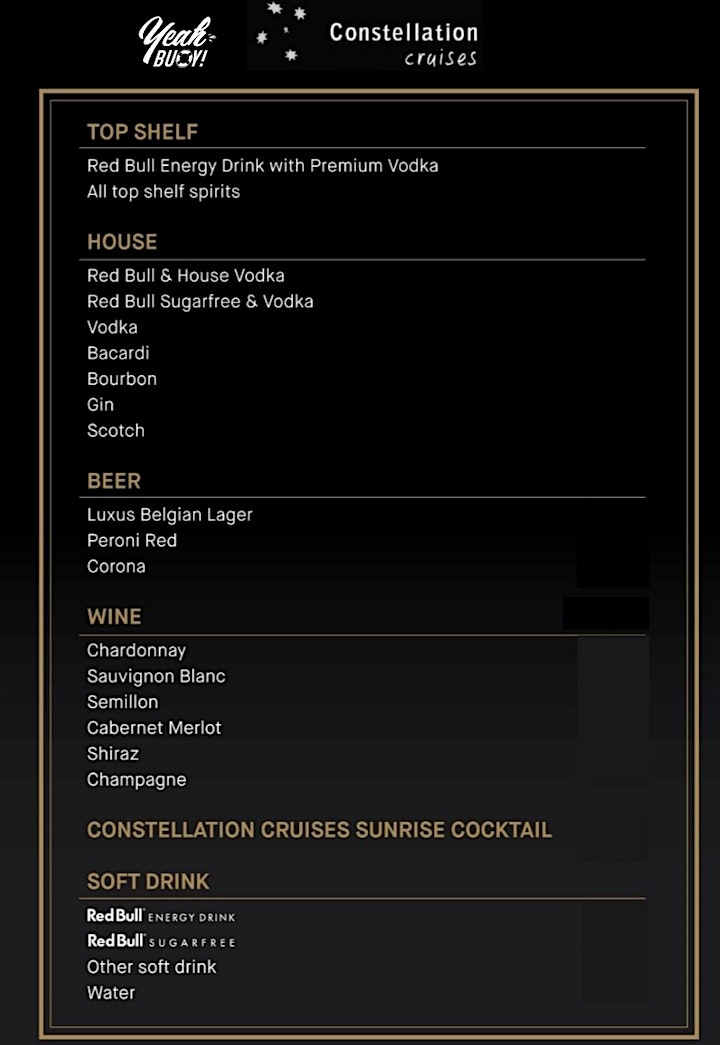
Task: Choose Peroni Red beer
Action: pos(132,540)
